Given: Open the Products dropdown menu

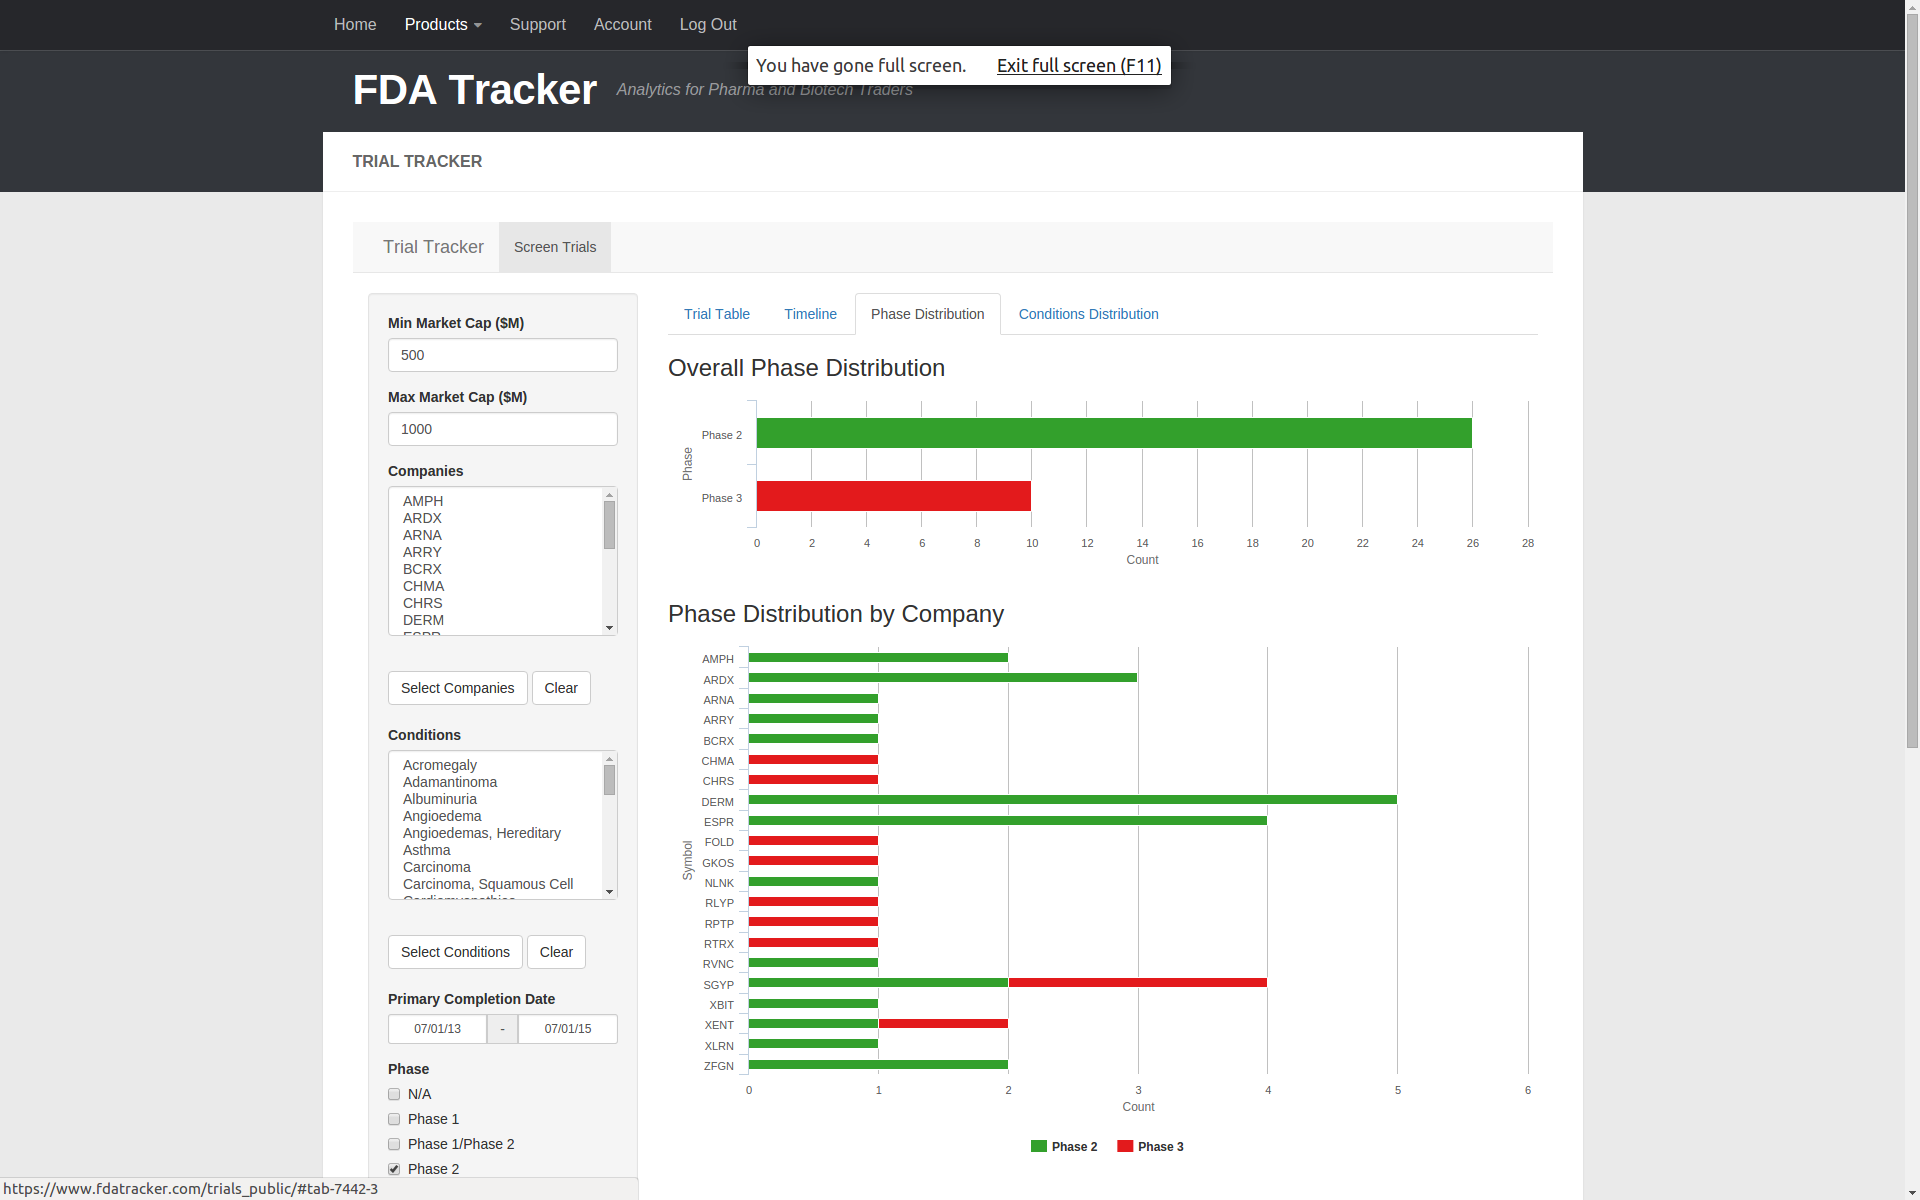Looking at the screenshot, I should click(x=442, y=24).
